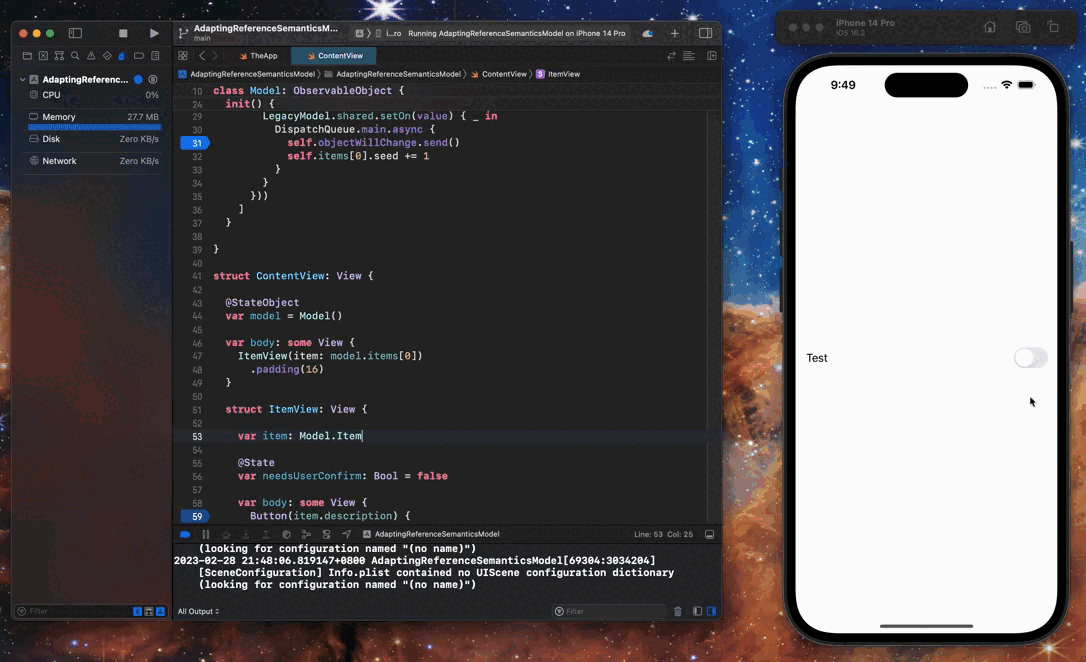1086x662 pixels.
Task: Open the Symbol navigator
Action: pos(59,55)
